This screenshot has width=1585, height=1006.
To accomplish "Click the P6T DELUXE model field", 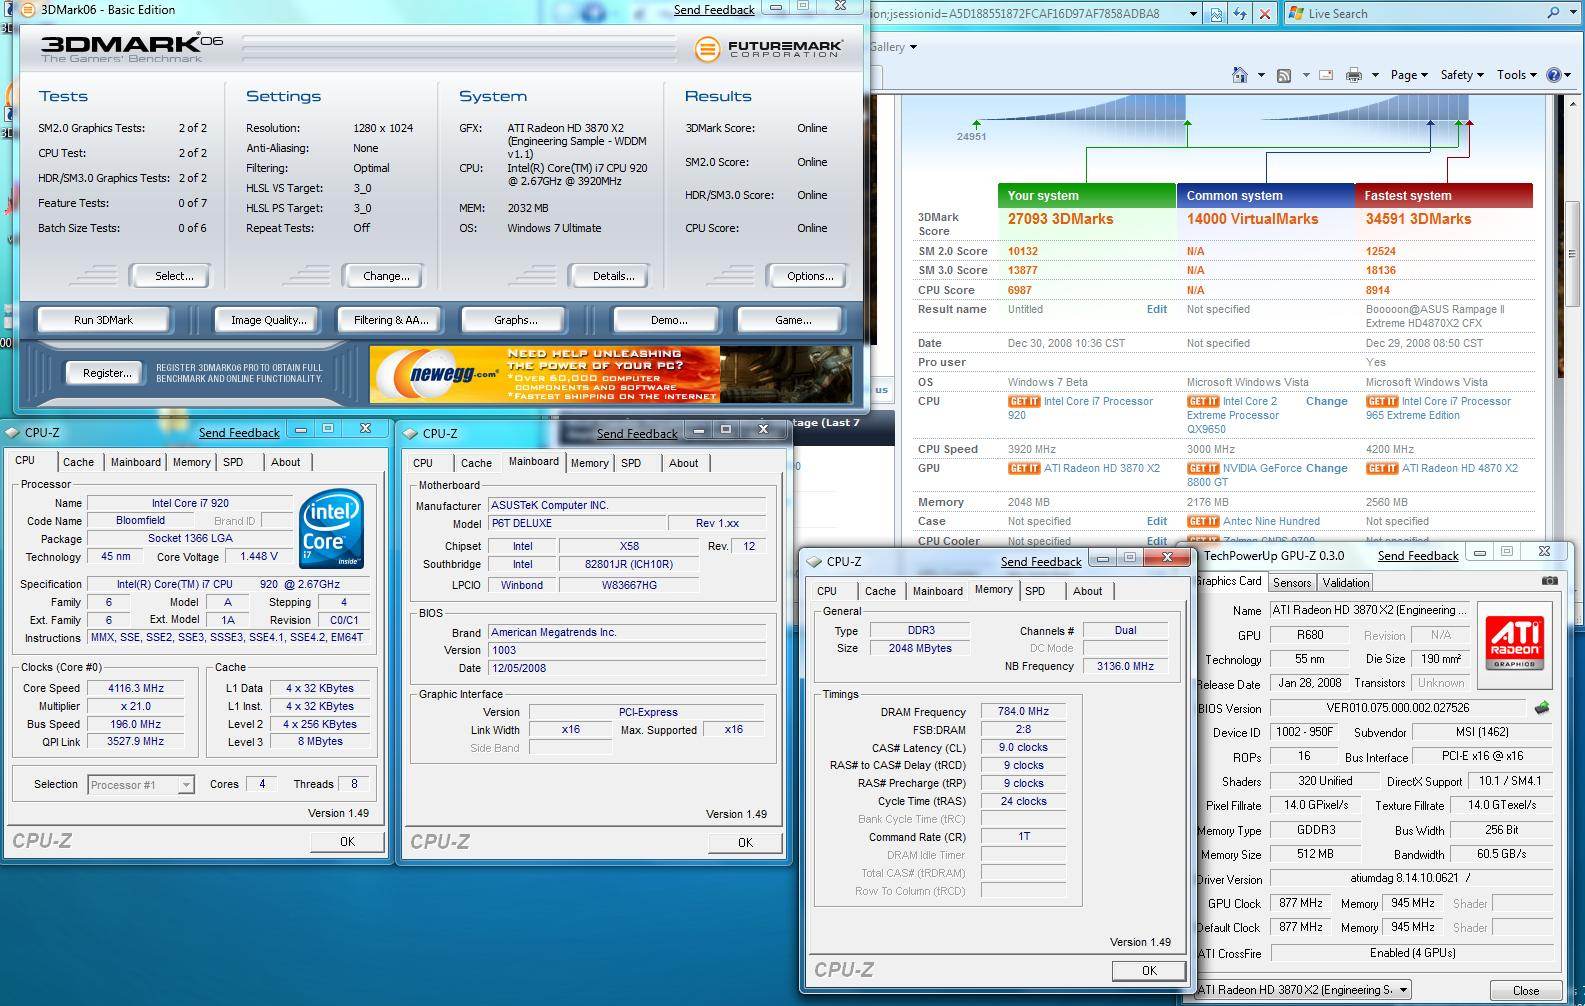I will pyautogui.click(x=577, y=523).
